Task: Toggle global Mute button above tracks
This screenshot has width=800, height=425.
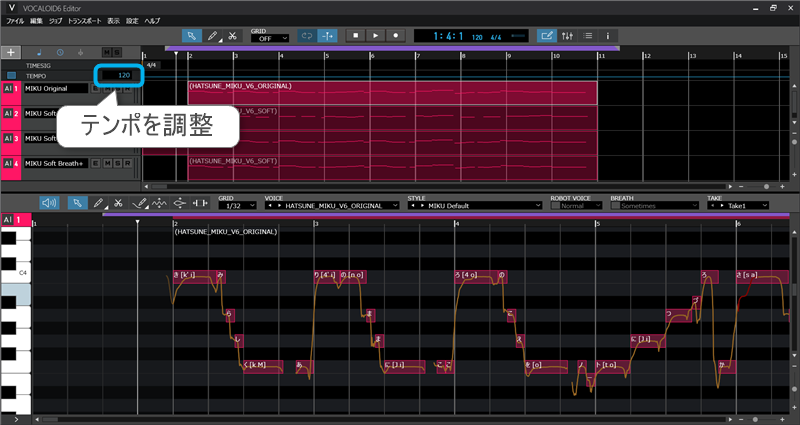Action: (x=107, y=53)
